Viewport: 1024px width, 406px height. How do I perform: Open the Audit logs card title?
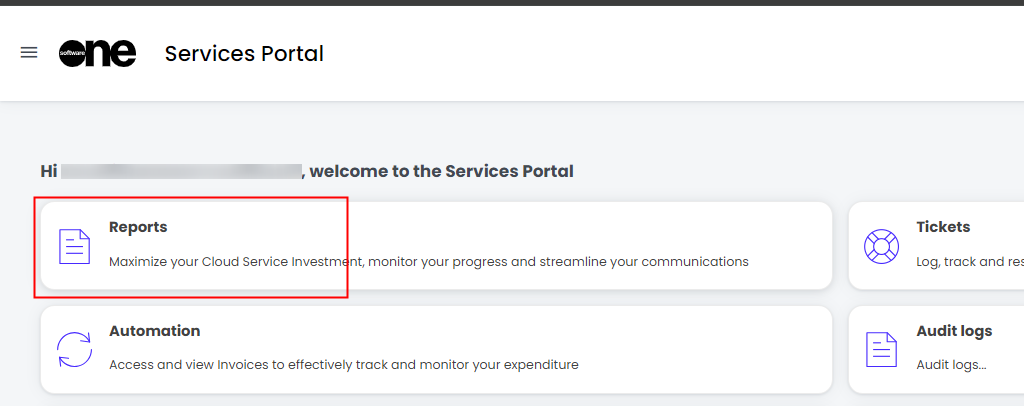954,332
